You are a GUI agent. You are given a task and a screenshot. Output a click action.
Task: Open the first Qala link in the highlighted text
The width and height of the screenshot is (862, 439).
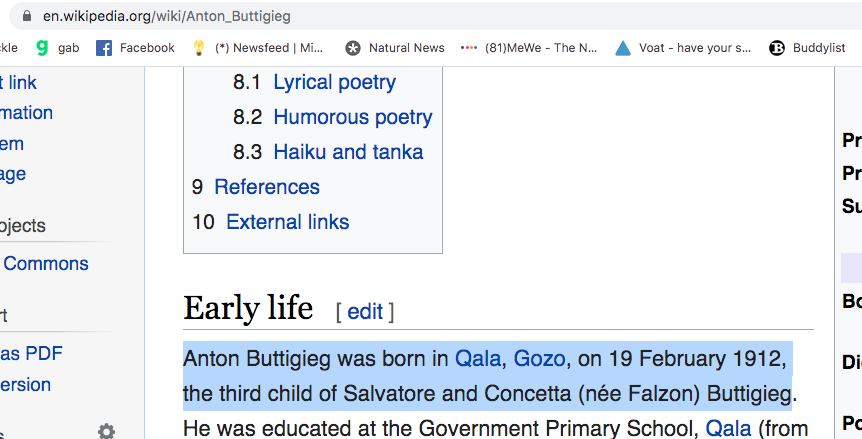tap(478, 359)
